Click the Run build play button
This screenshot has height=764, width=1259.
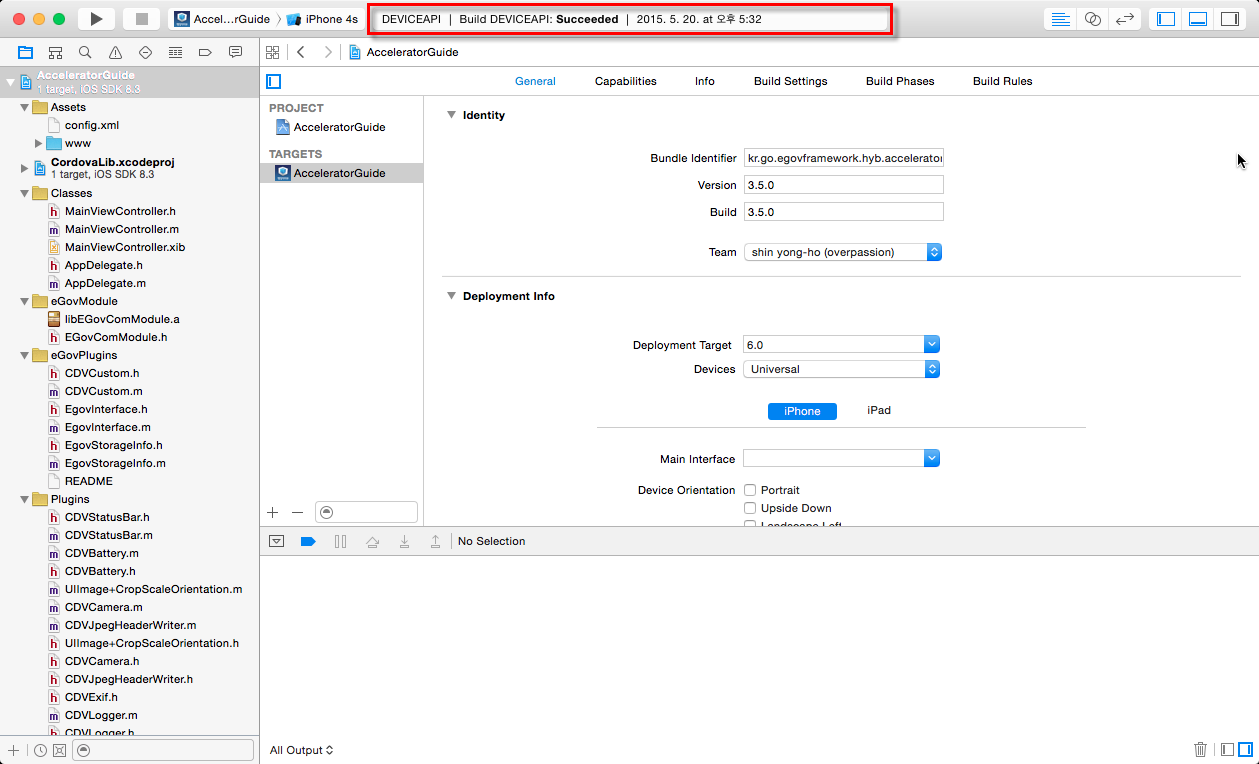[x=96, y=19]
